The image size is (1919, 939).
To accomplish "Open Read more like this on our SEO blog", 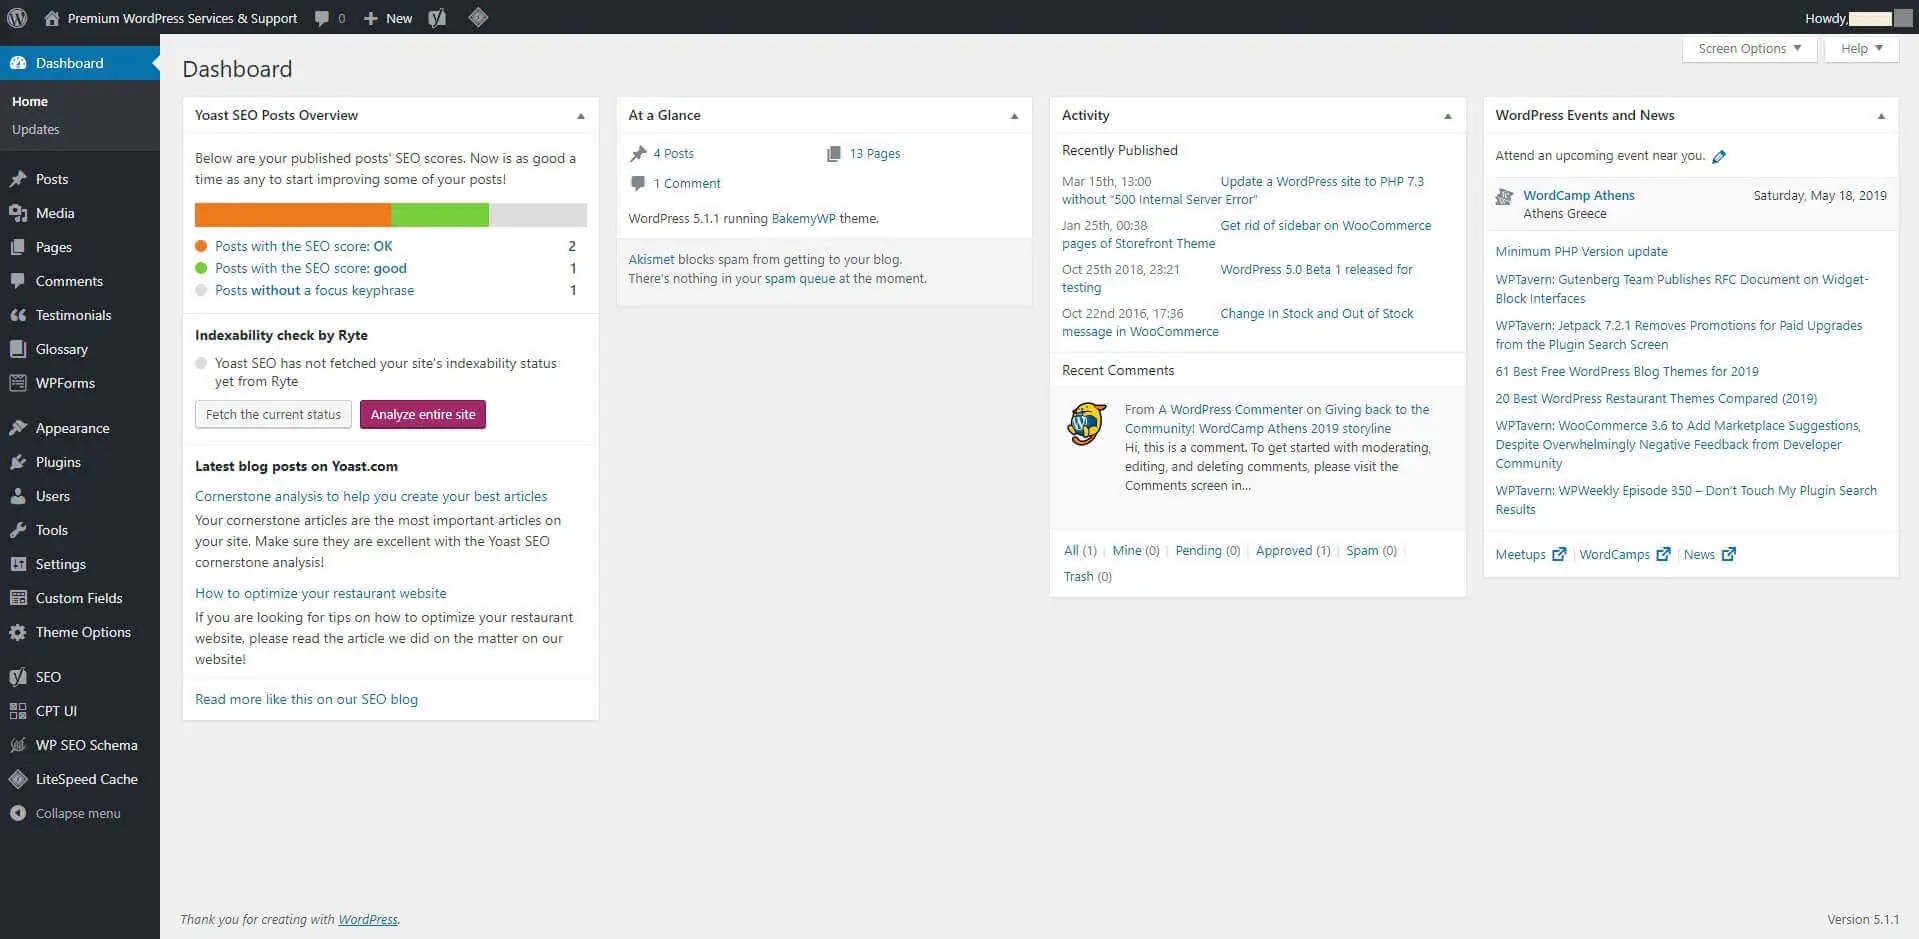I will pyautogui.click(x=306, y=699).
